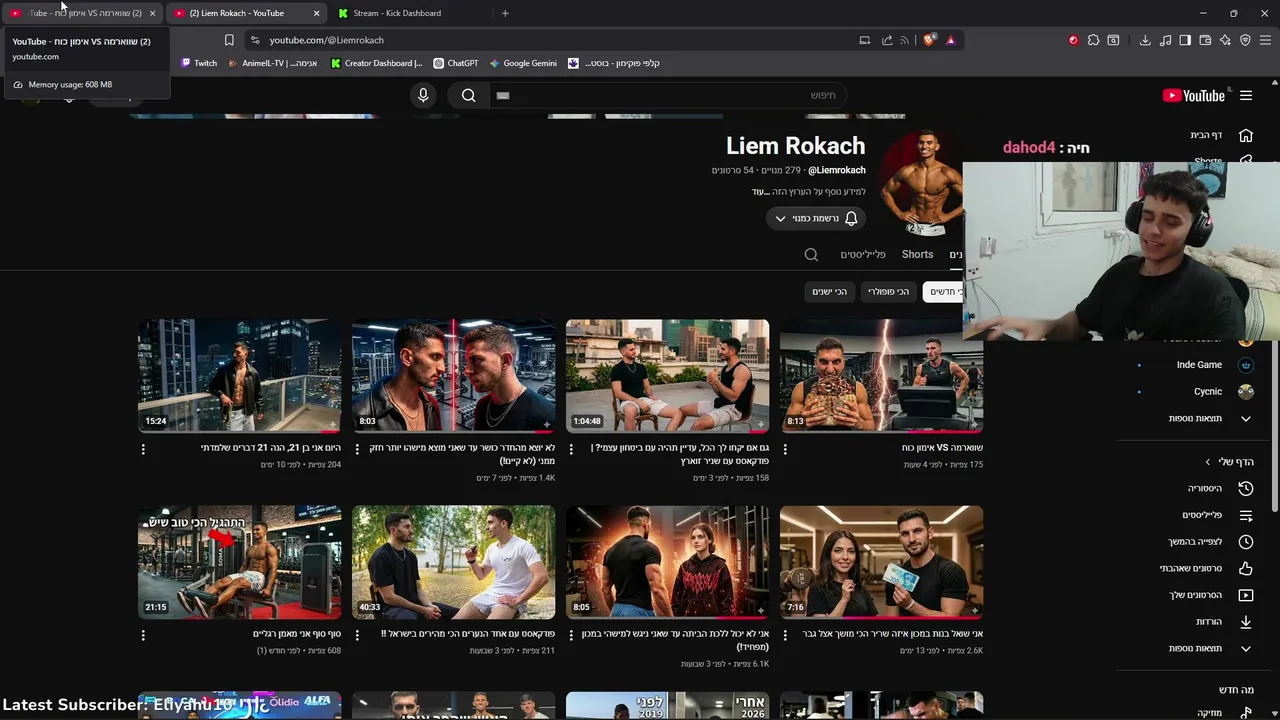
Task: Open Creator Dashboard bookmark
Action: 377,63
